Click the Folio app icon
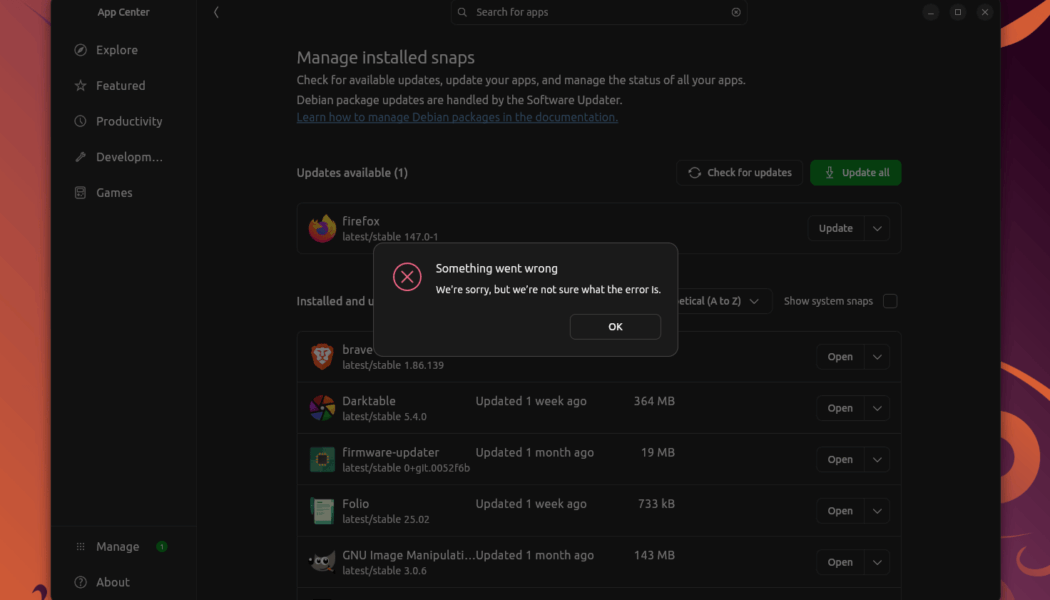Viewport: 1050px width, 600px height. (322, 511)
